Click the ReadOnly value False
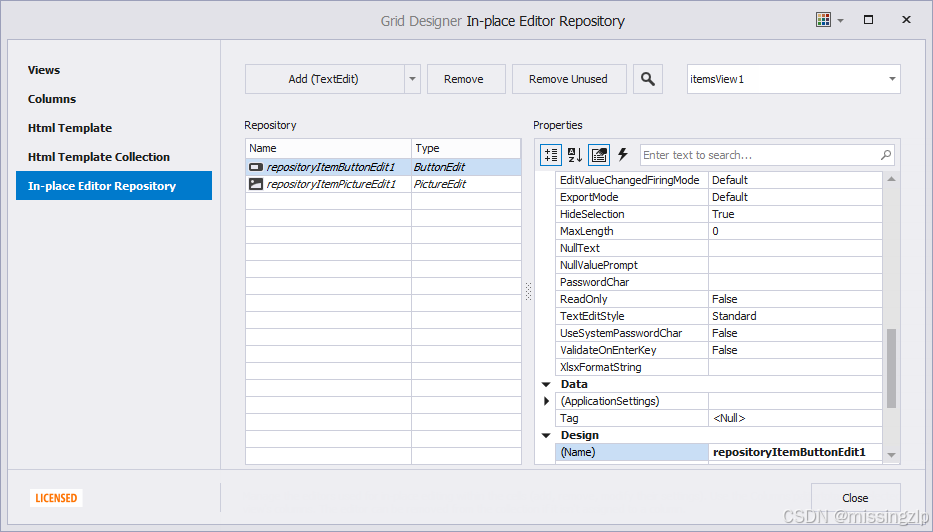The image size is (933, 532). 795,299
